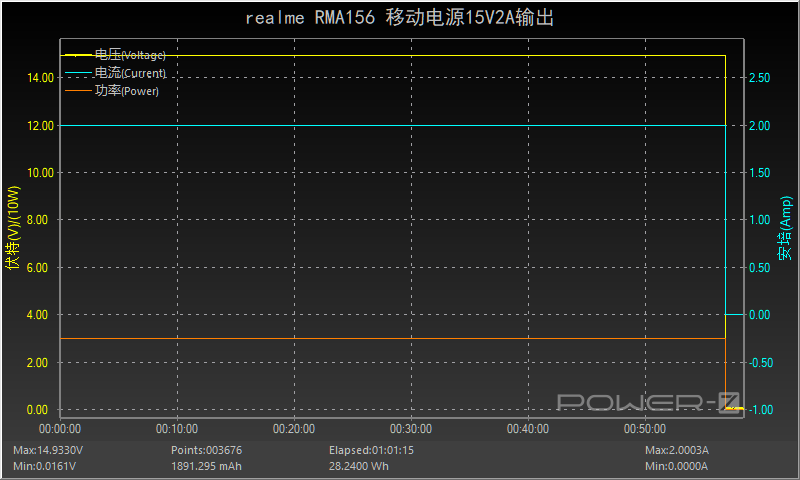The image size is (800, 480).
Task: Click the 4.00 left axis label
Action: [37, 315]
